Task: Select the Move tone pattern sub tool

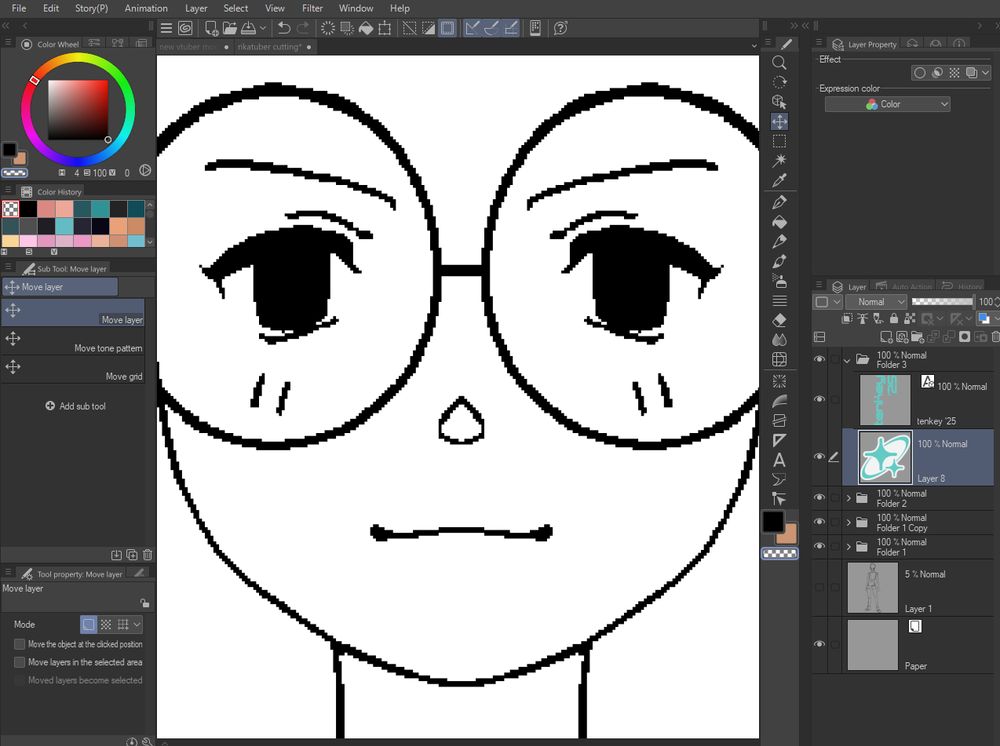Action: pyautogui.click(x=73, y=340)
